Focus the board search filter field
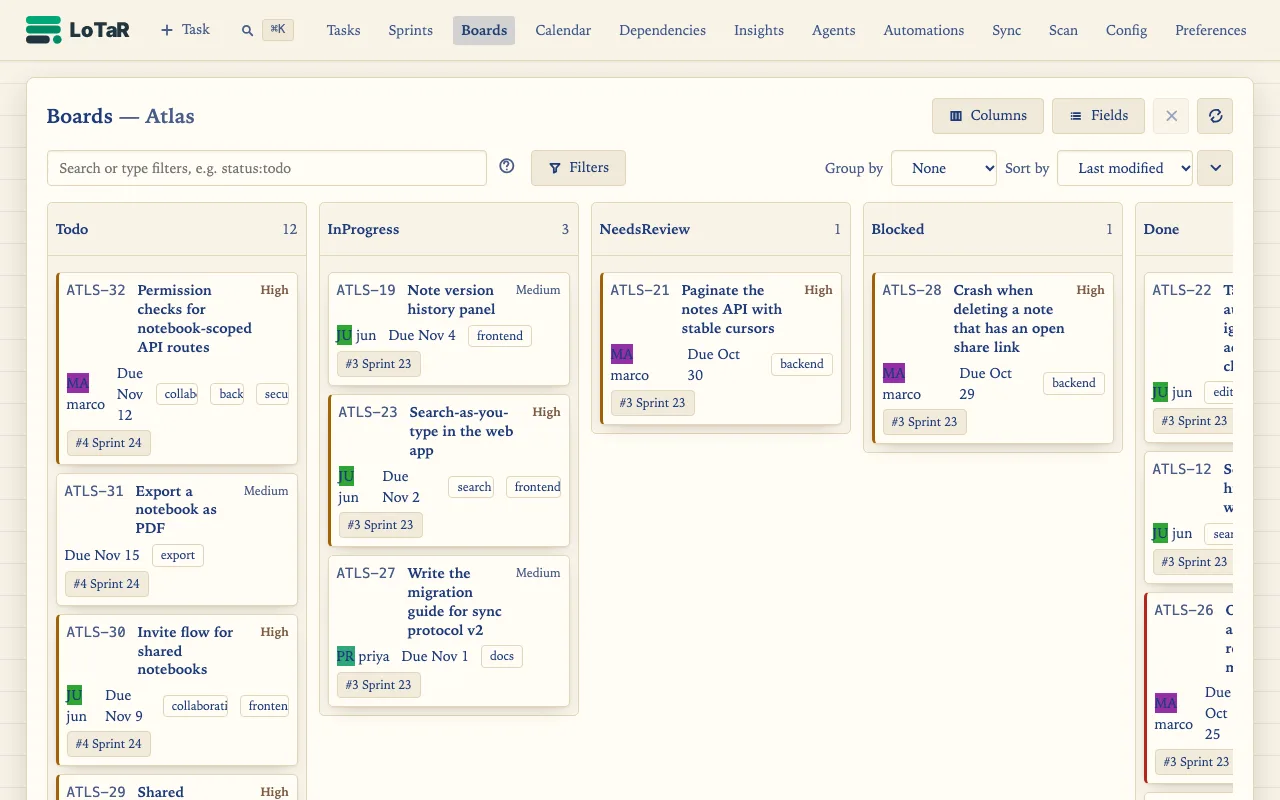The image size is (1280, 800). coord(267,168)
